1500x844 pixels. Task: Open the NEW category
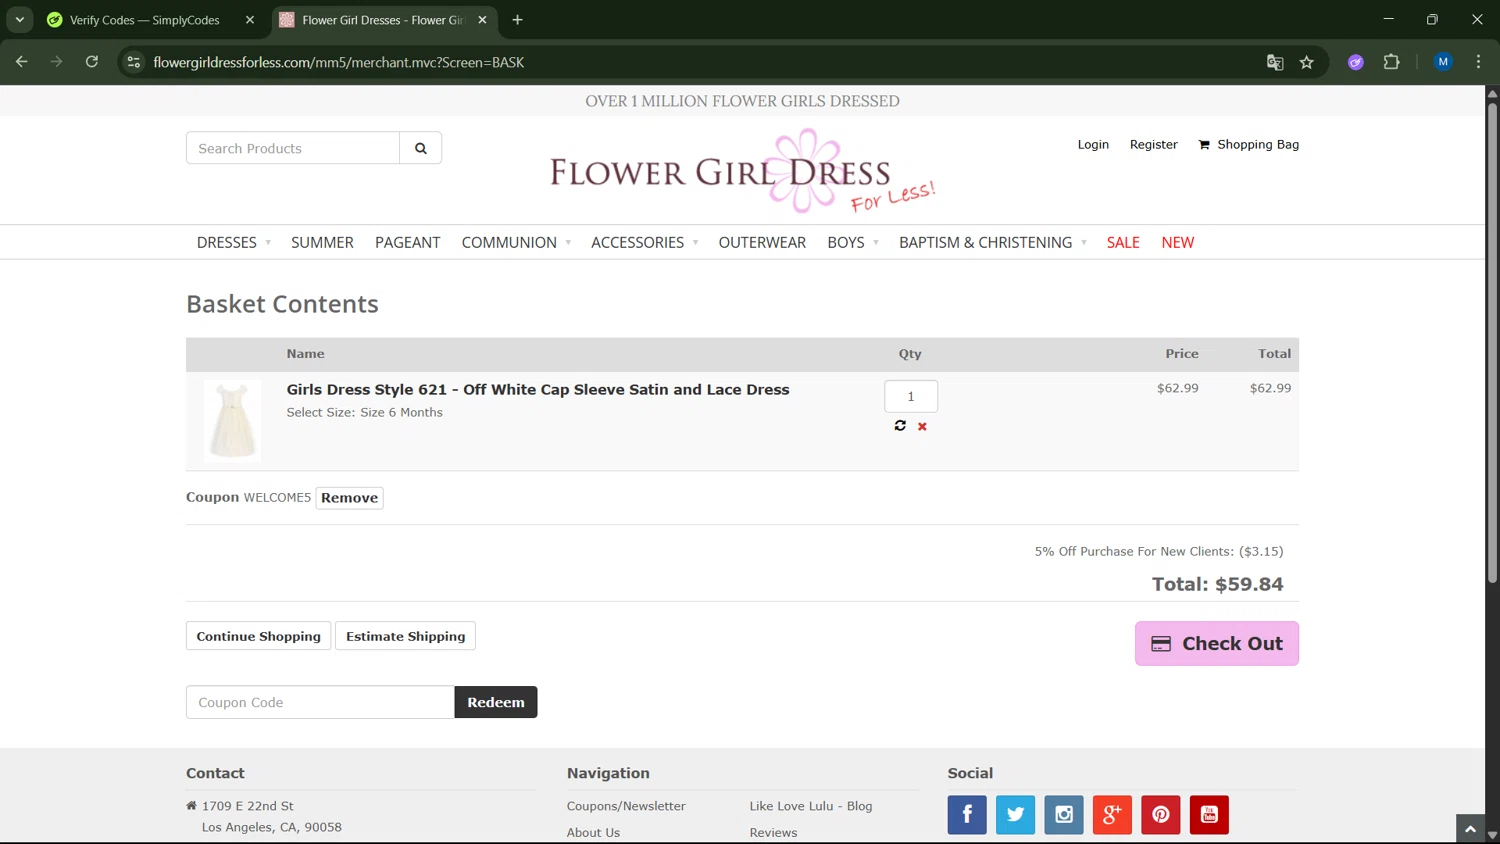point(1177,242)
